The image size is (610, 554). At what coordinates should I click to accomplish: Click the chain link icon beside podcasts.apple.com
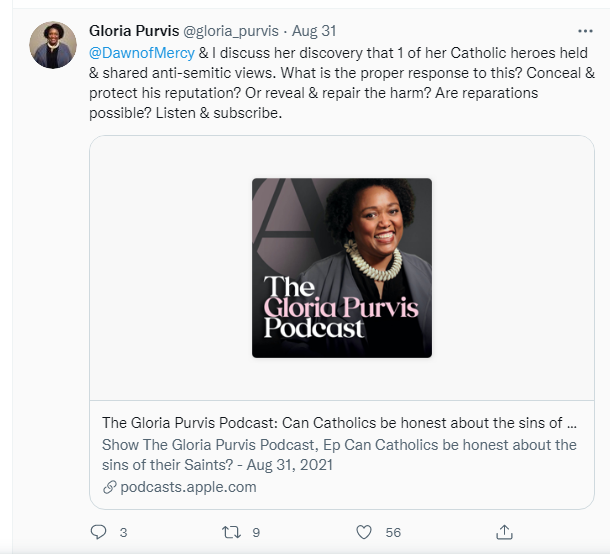[110, 487]
